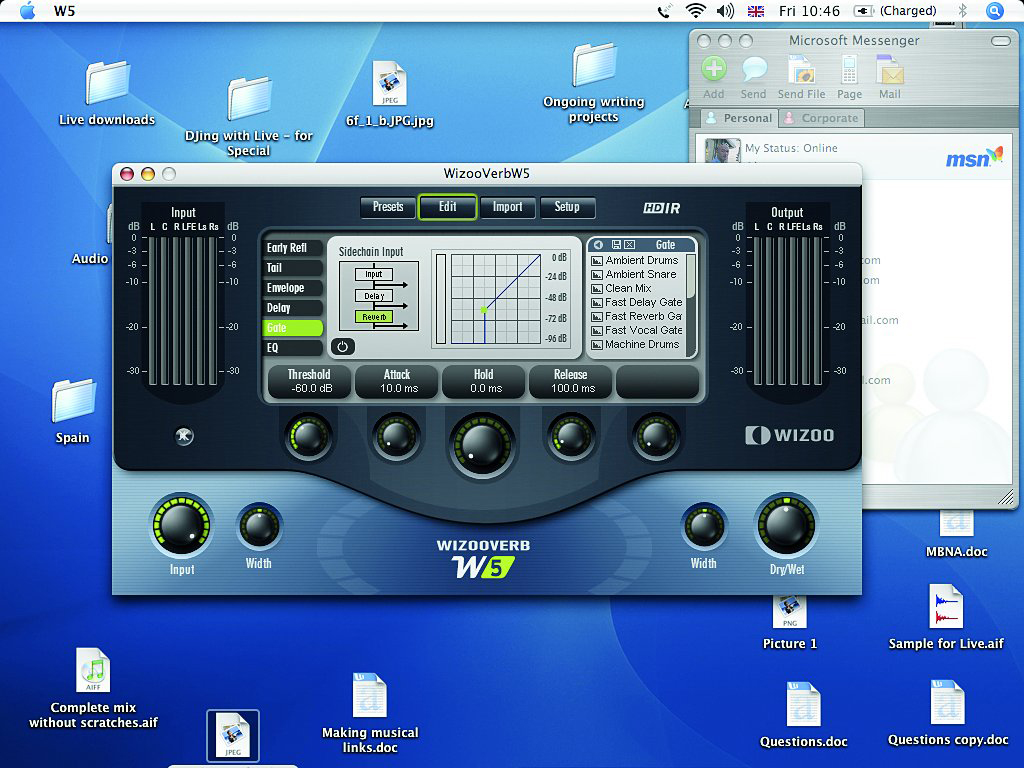The width and height of the screenshot is (1024, 768).
Task: Click the delete X icon in Gate presets
Action: tap(630, 245)
